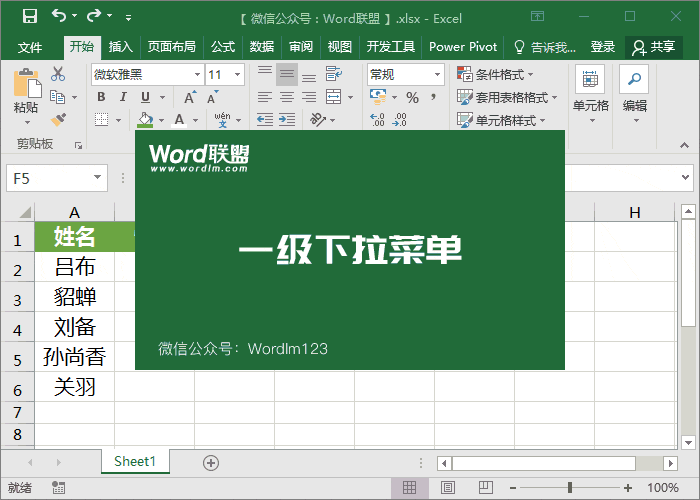Click the macro record icon in status bar
700x500 pixels.
(59, 488)
